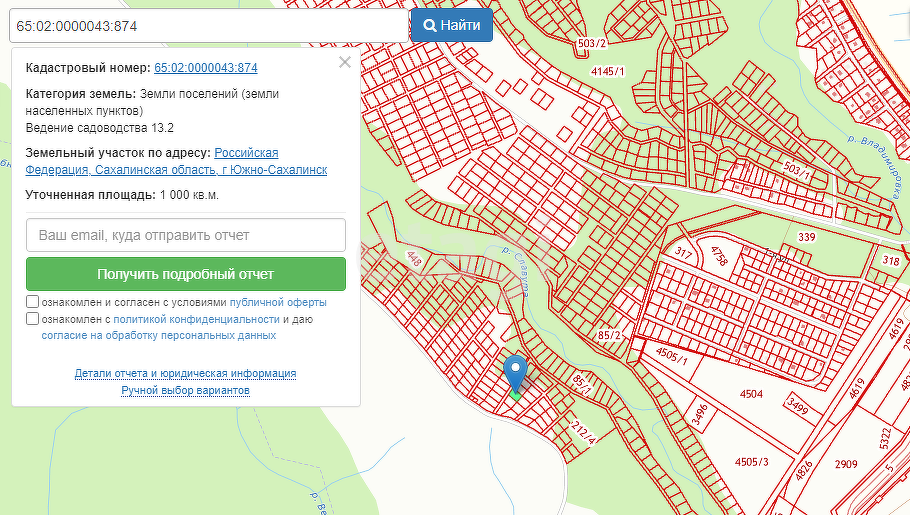Select parcel 4504 on the map
Viewport: 910px width, 515px height.
(750, 394)
